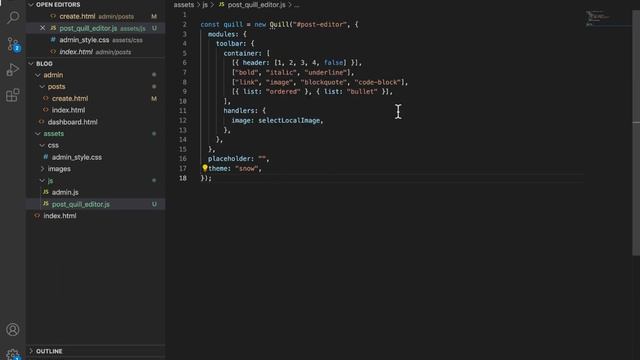This screenshot has width=640, height=360.
Task: Open admin.js in the js folder
Action: coord(96,192)
